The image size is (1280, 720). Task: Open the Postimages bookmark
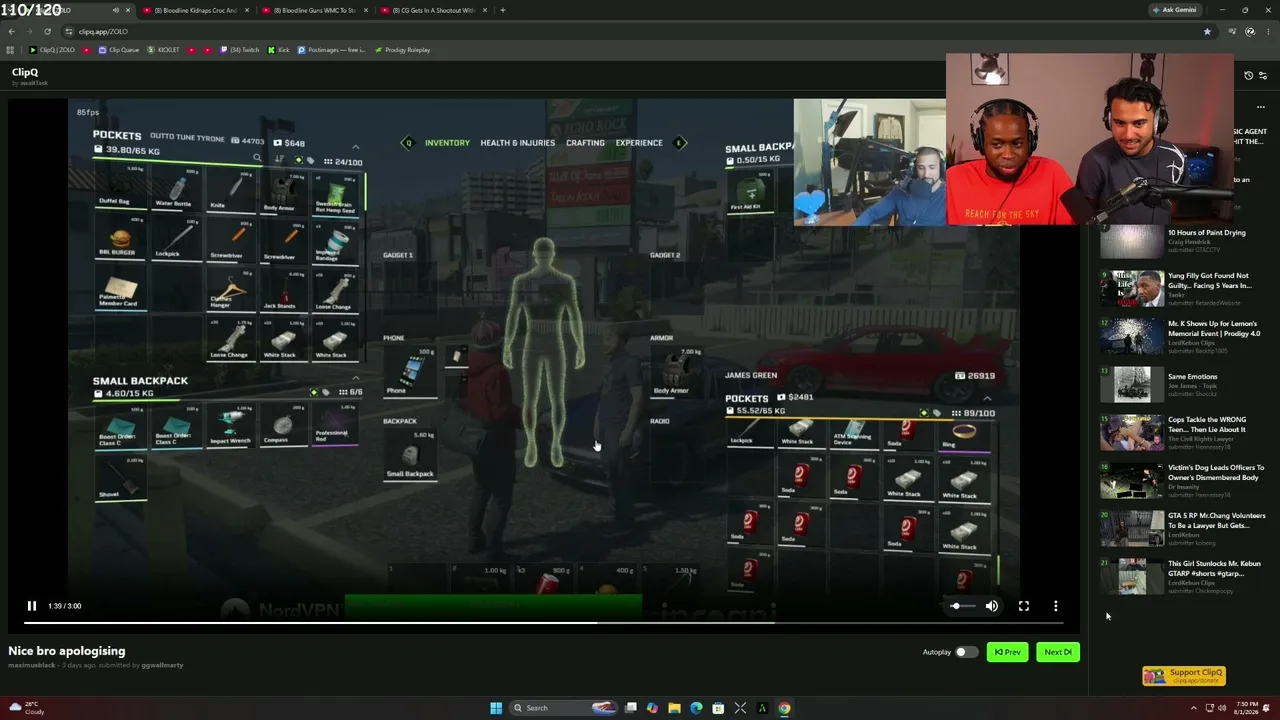(x=331, y=50)
